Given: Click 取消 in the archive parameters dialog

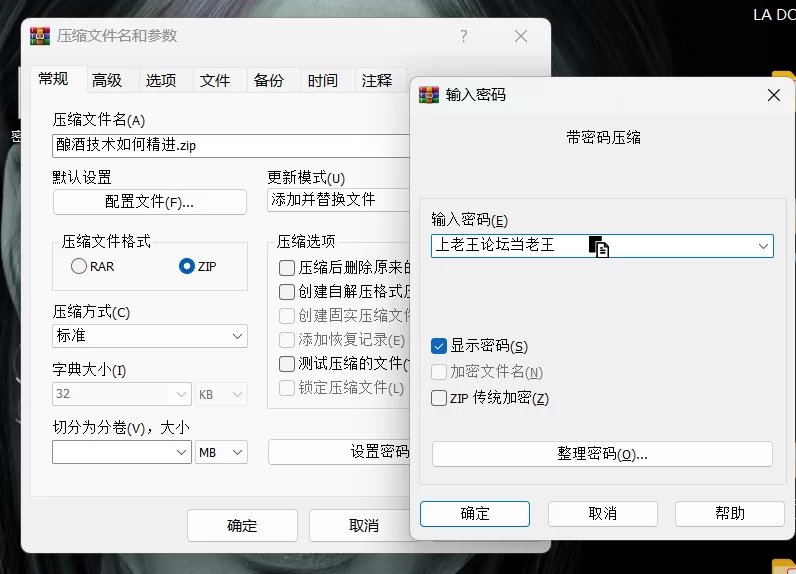Looking at the screenshot, I should click(x=361, y=526).
